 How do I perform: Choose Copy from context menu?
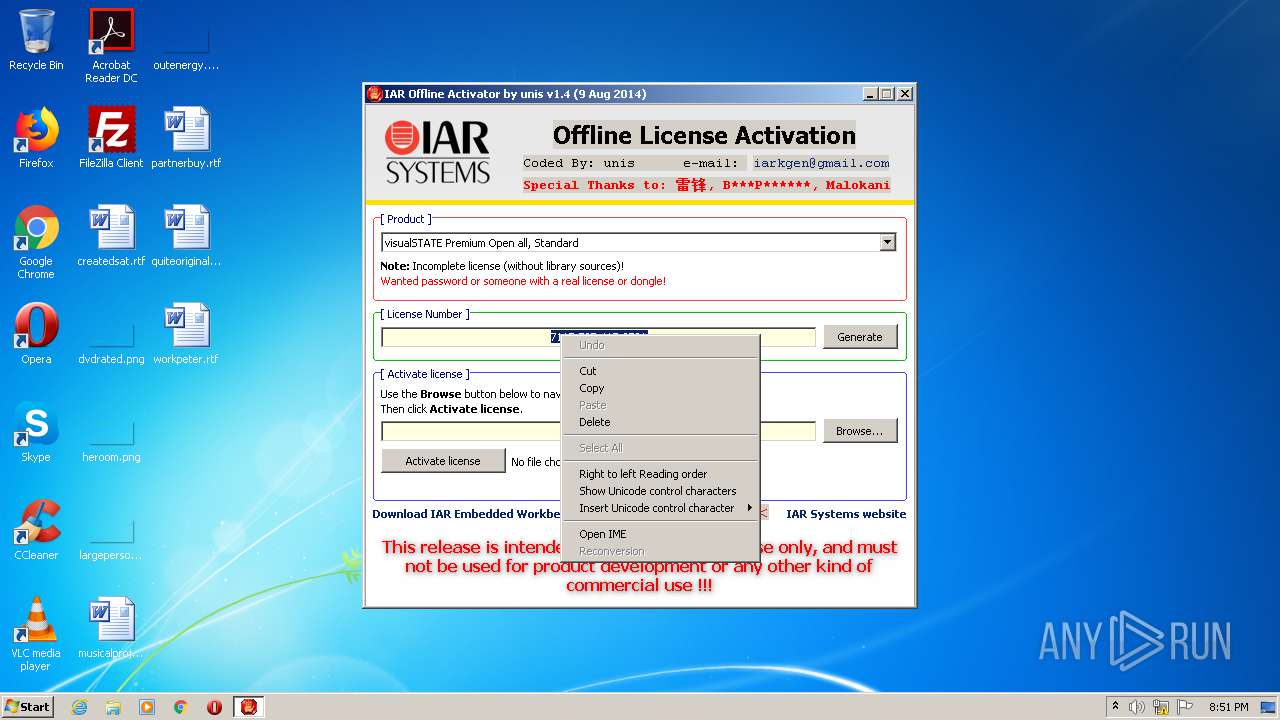pyautogui.click(x=660, y=388)
